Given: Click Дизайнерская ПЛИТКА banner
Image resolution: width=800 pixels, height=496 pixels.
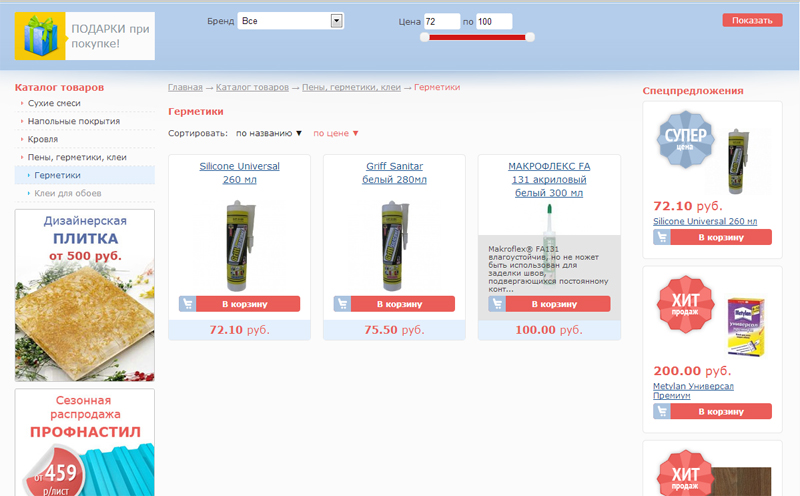Looking at the screenshot, I should click(x=85, y=295).
